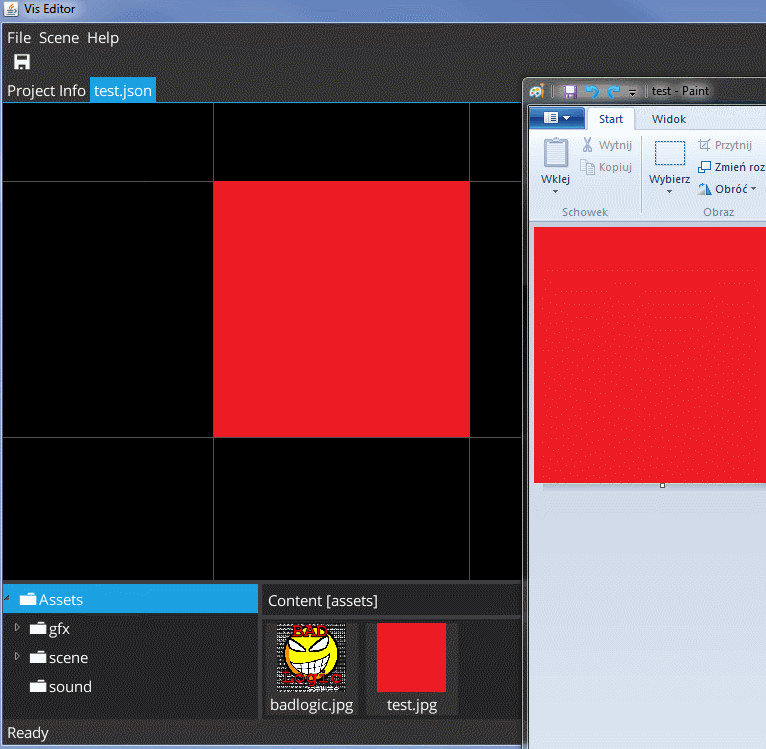The image size is (766, 749).
Task: Select the sound folder in assets tree
Action: 70,687
